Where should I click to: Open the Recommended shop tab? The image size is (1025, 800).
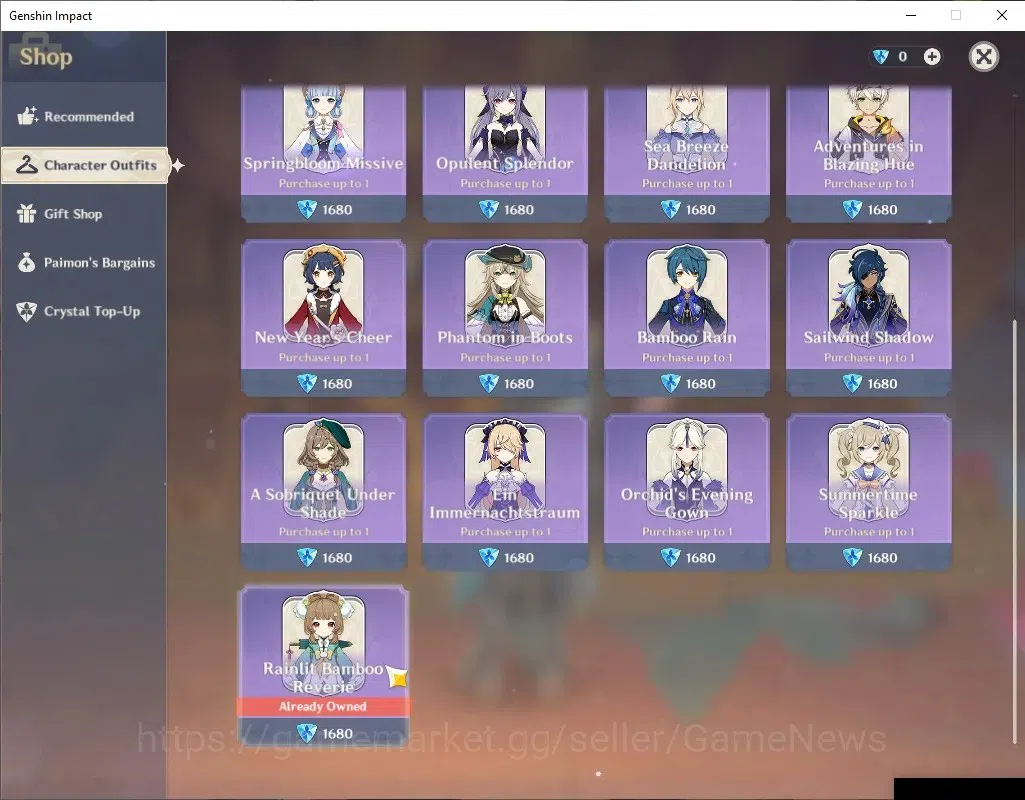(84, 116)
